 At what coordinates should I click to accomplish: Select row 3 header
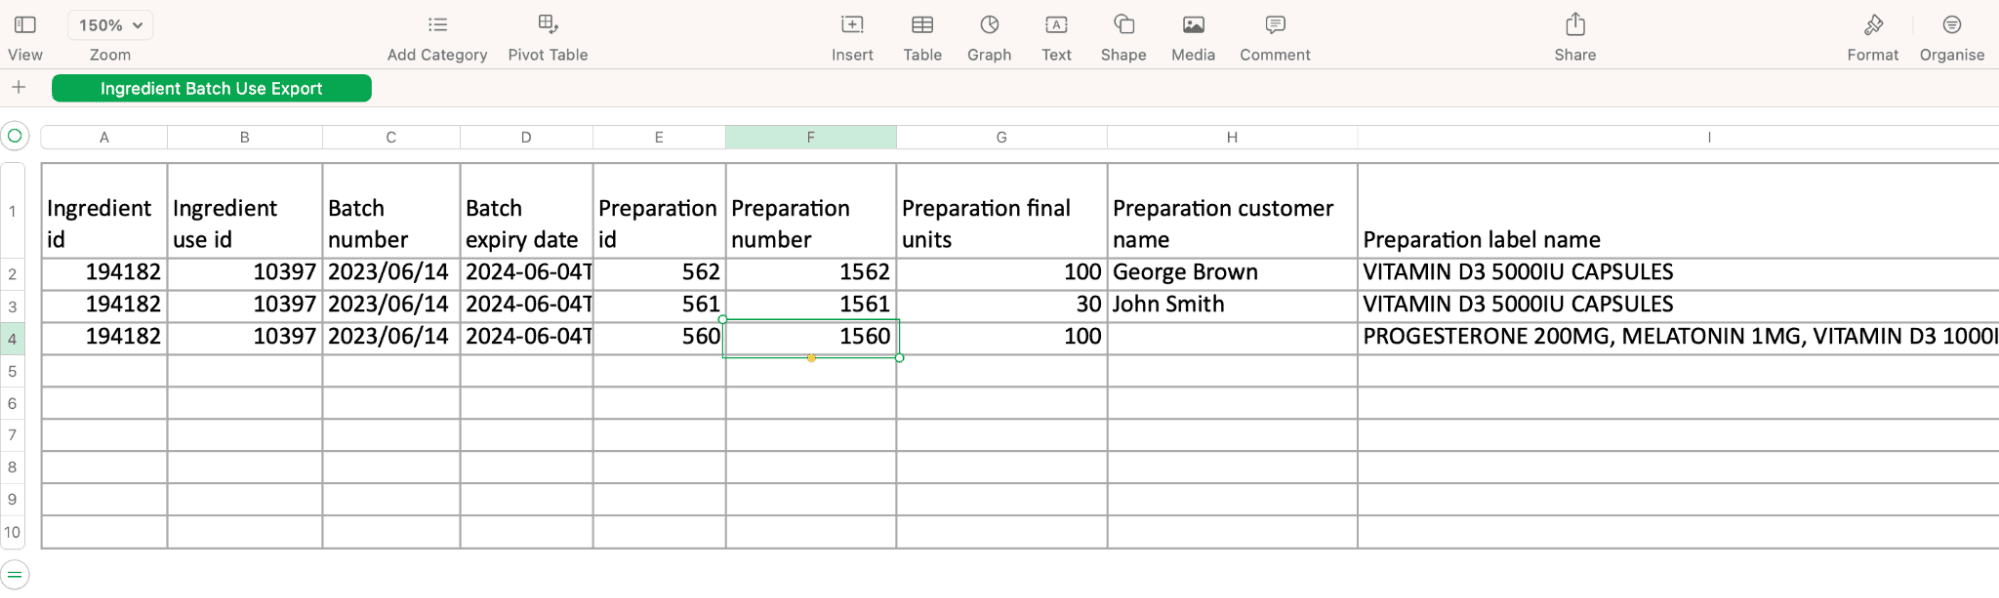pyautogui.click(x=13, y=306)
